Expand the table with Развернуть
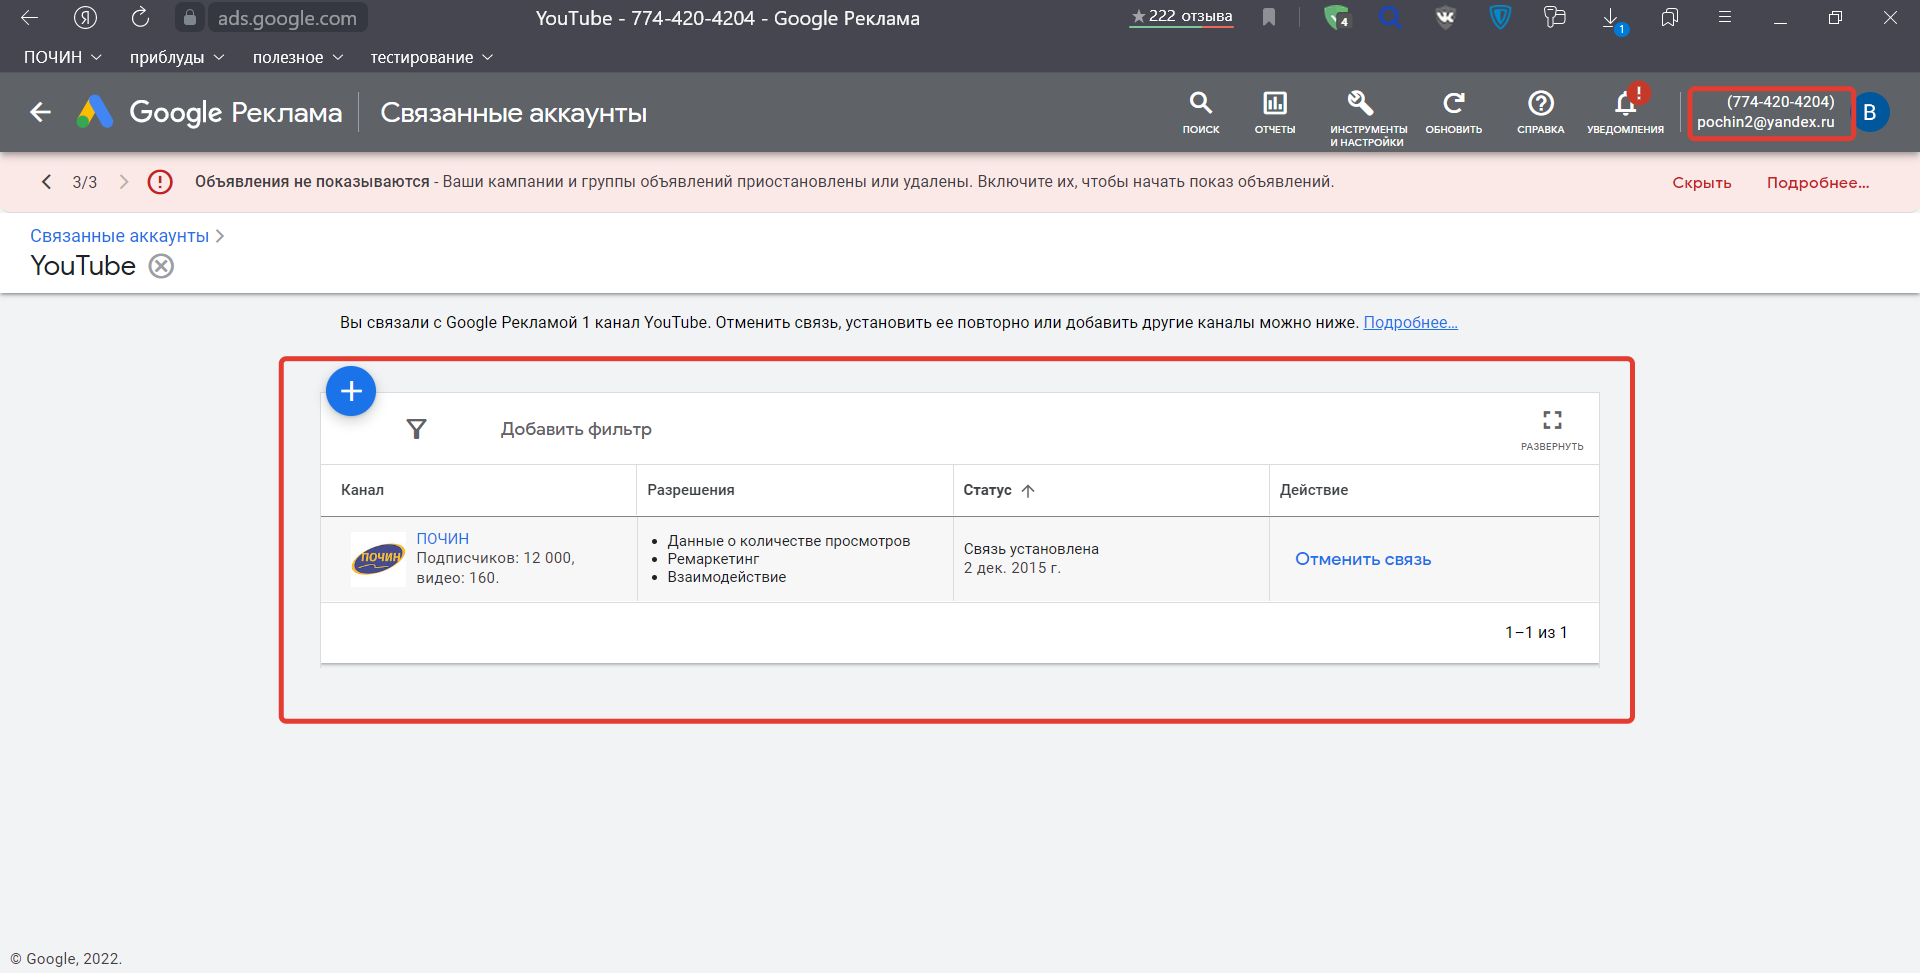This screenshot has width=1920, height=973. point(1552,429)
